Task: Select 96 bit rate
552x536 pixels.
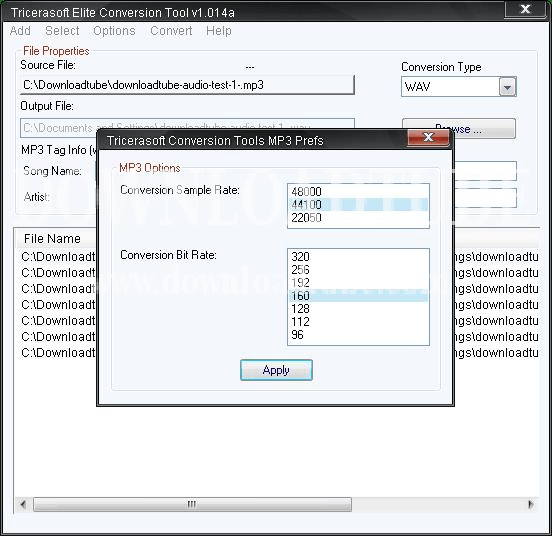Action: (358, 335)
